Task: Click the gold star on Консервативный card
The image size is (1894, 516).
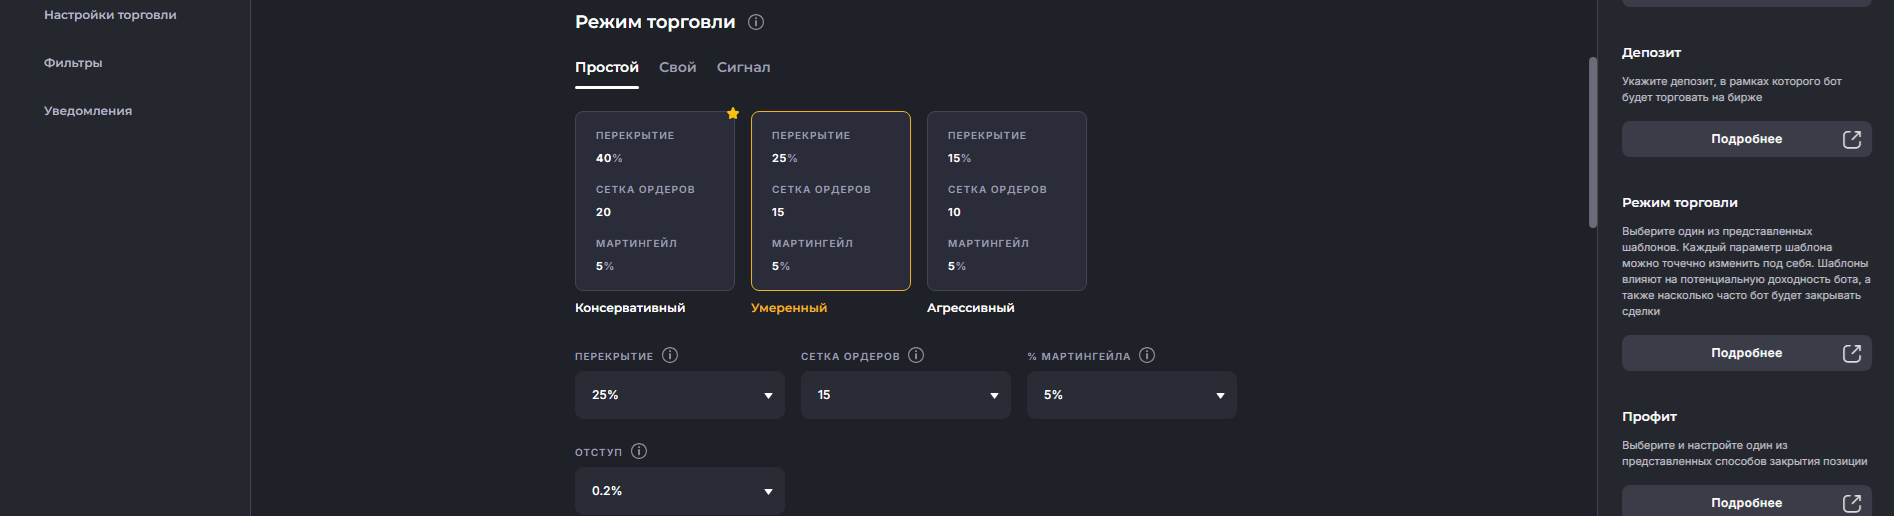Action: (x=733, y=113)
